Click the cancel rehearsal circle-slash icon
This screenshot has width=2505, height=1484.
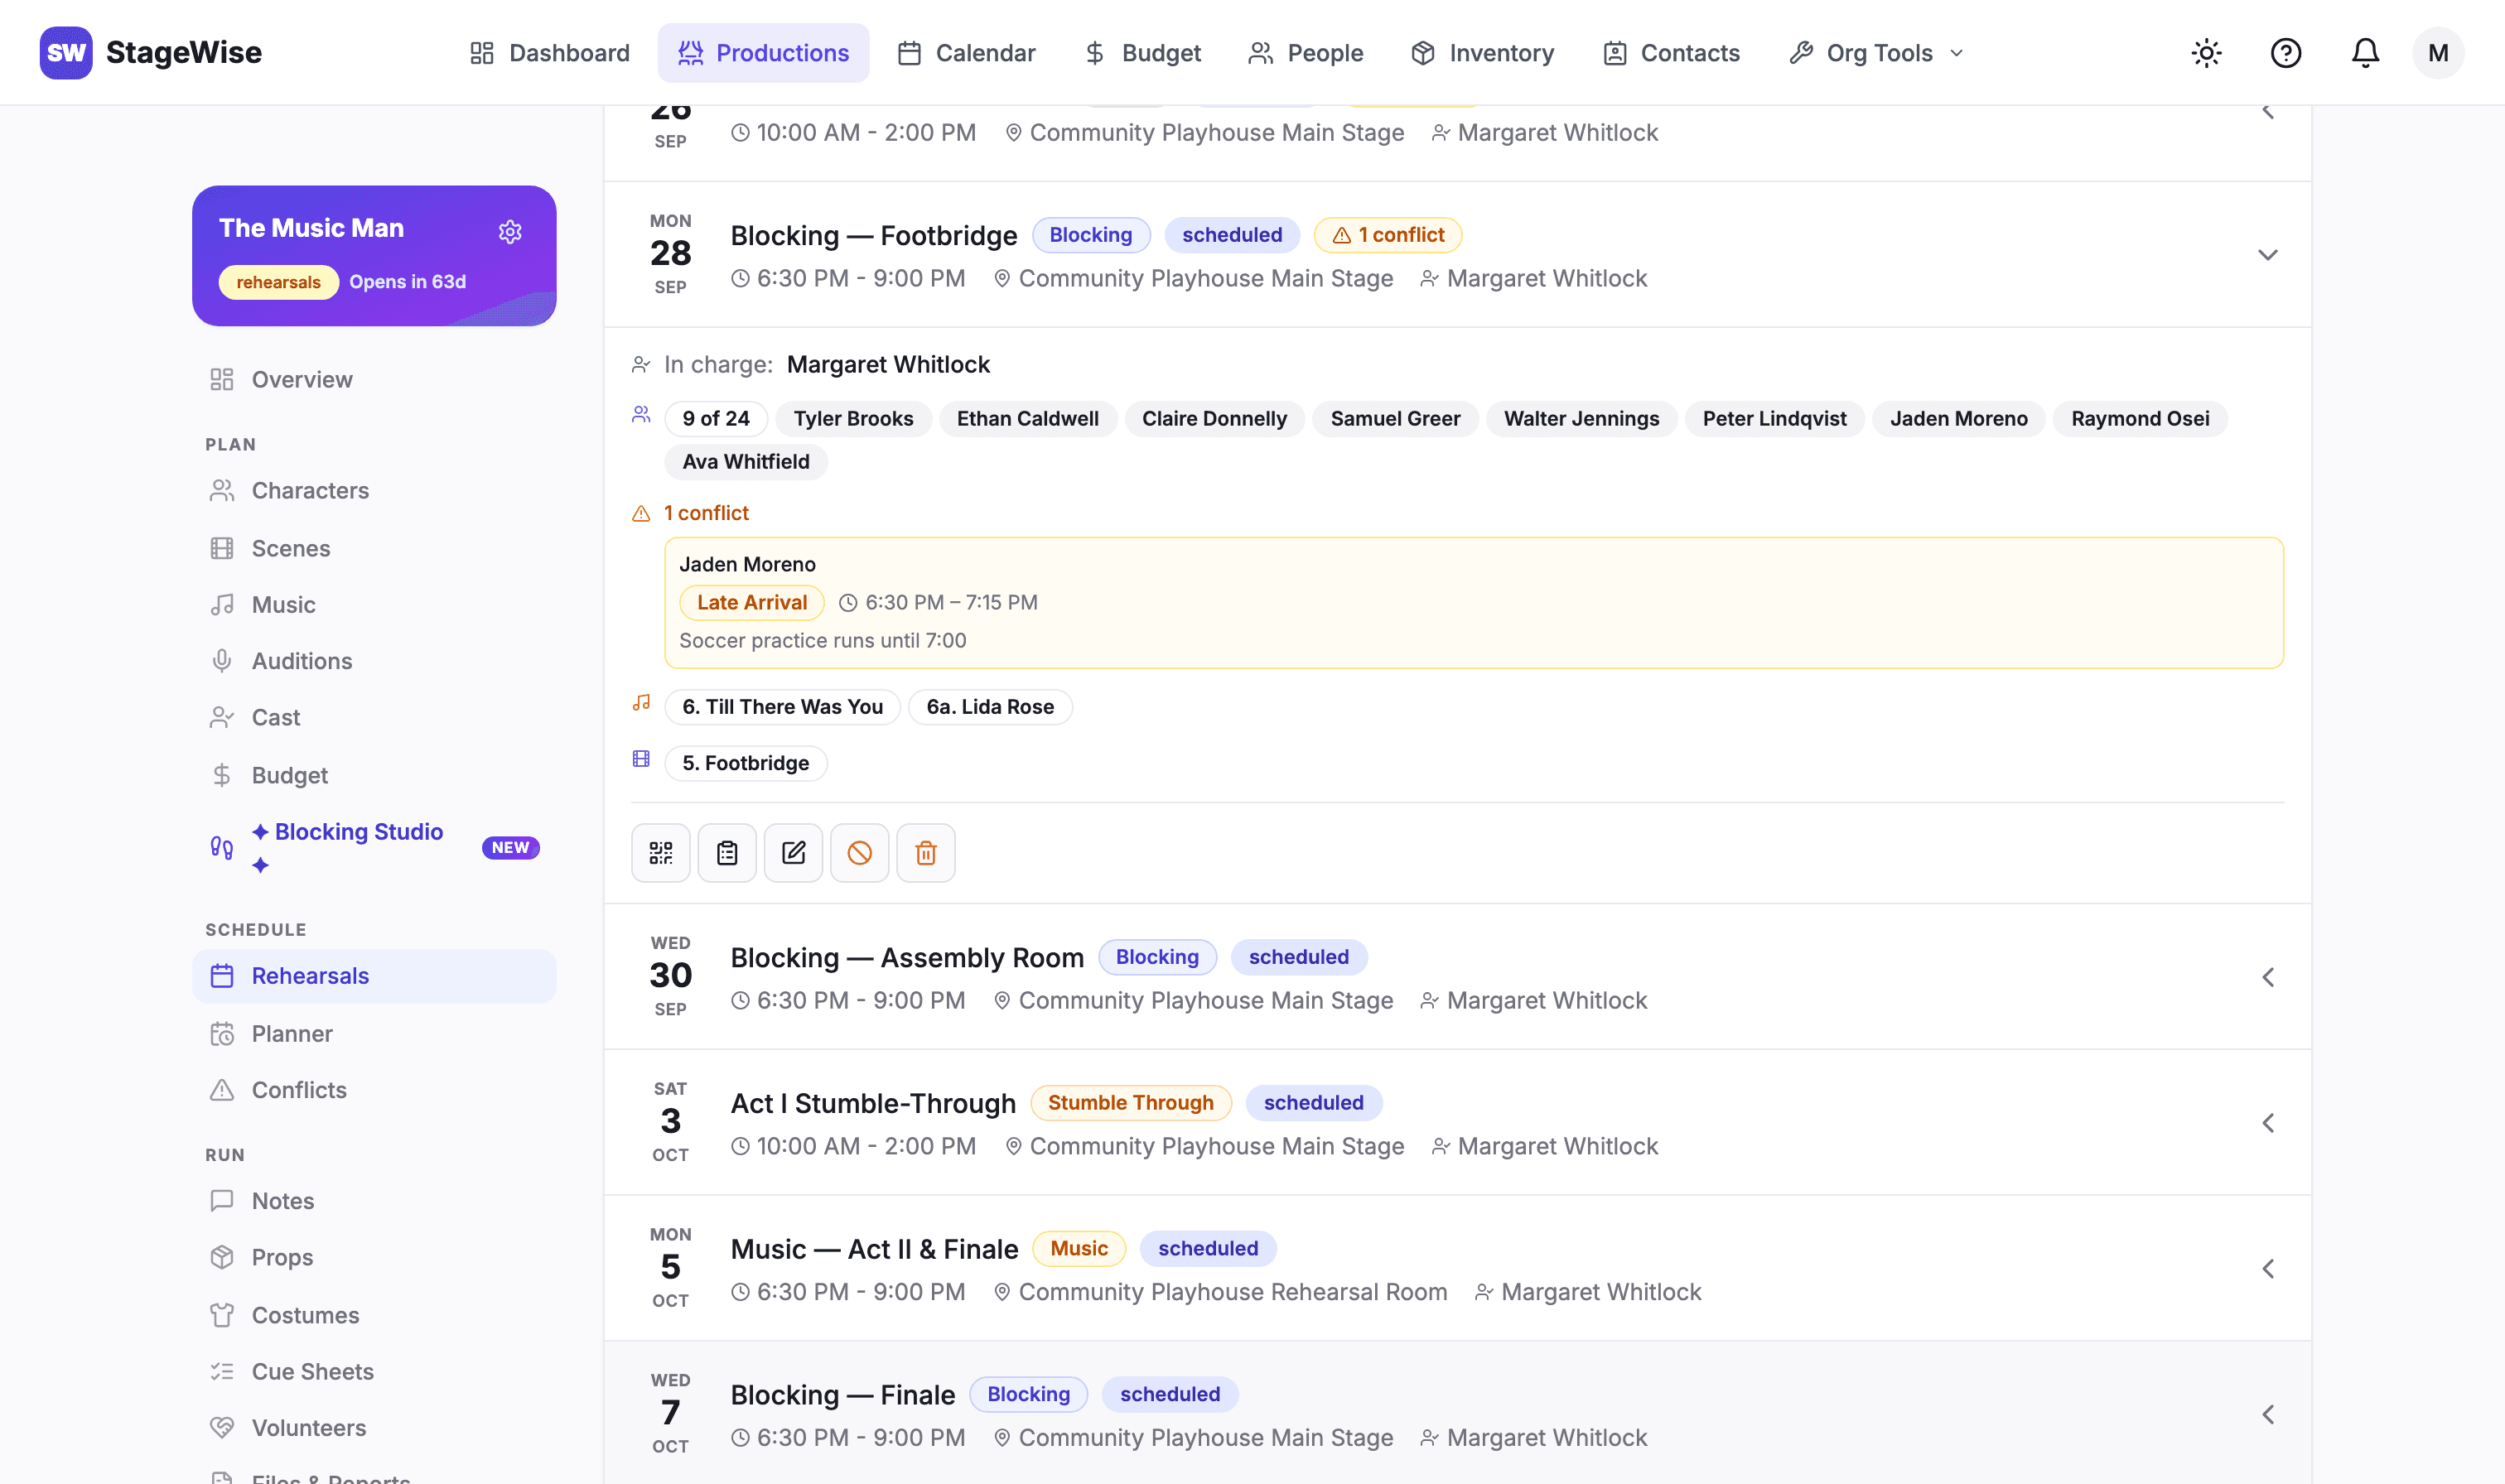(x=859, y=853)
